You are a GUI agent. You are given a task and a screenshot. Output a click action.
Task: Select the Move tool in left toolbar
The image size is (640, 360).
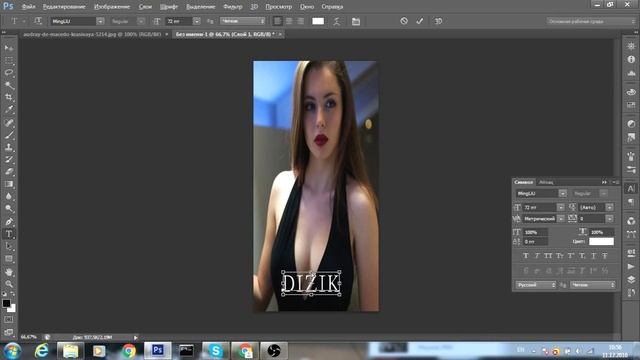coord(9,48)
